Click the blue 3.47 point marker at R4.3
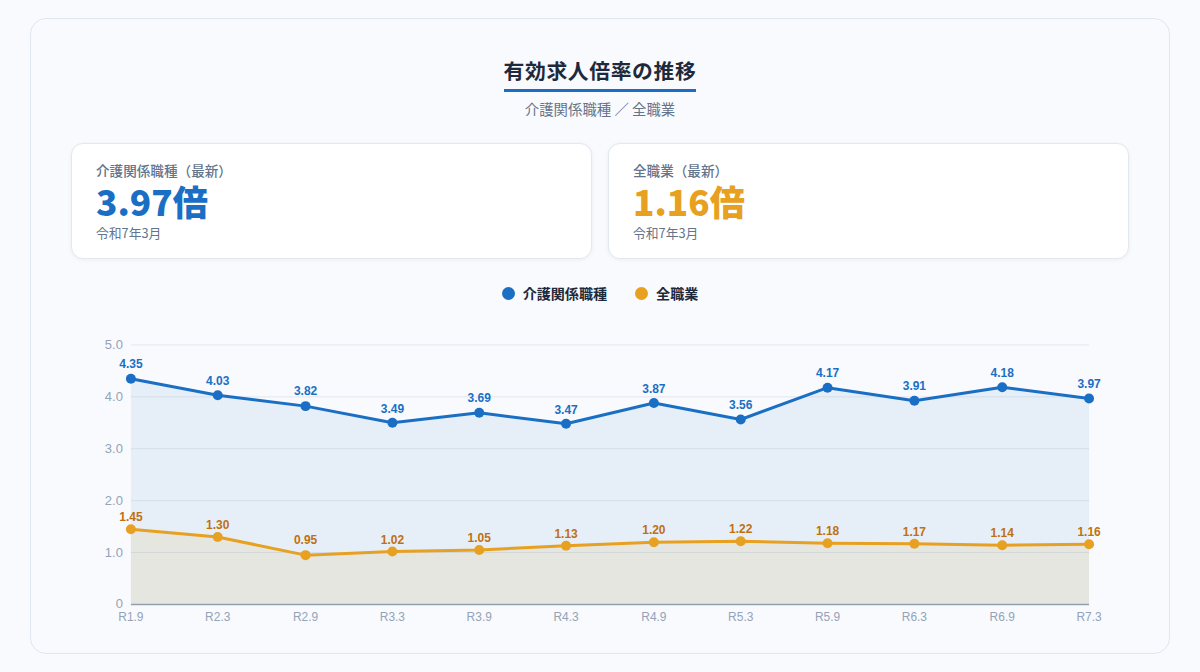Viewport: 1200px width, 672px height. coord(566,424)
